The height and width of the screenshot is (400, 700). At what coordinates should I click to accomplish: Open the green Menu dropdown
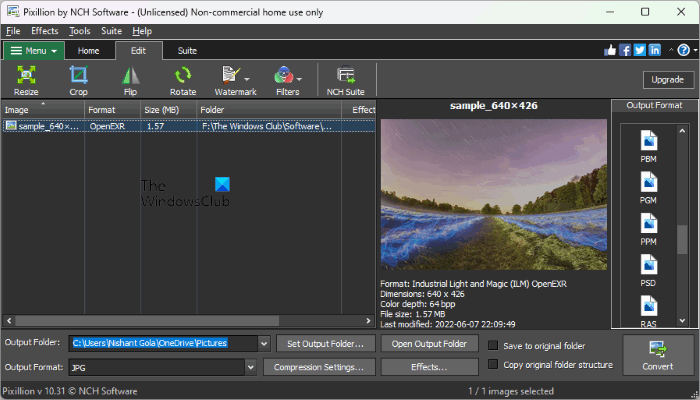tap(34, 50)
